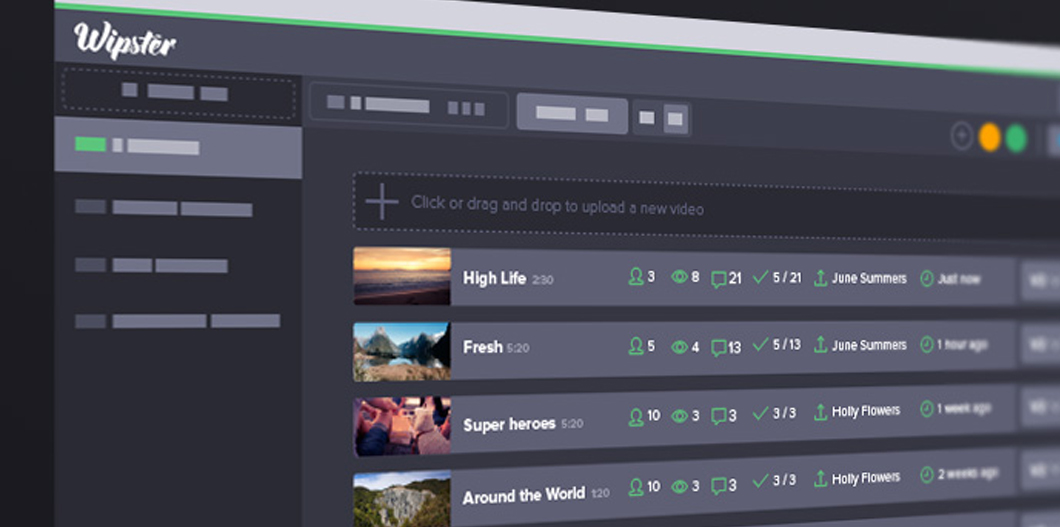The height and width of the screenshot is (527, 1060).
Task: Click the Super heroes video title
Action: pyautogui.click(x=509, y=424)
